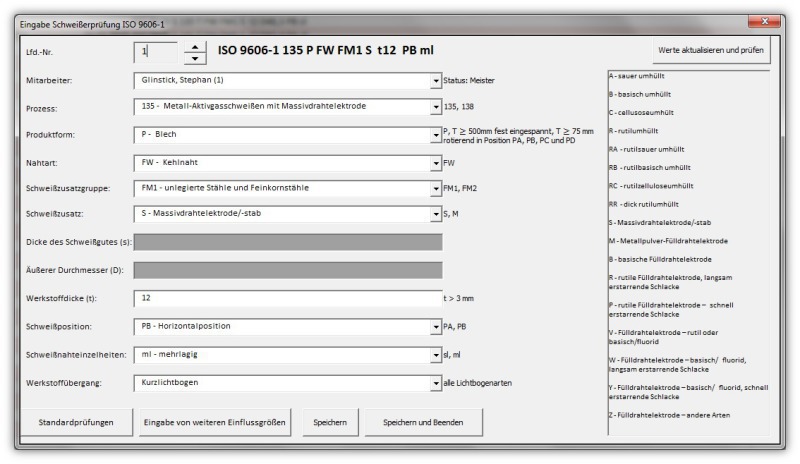800x464 pixels.
Task: Click the Lfd.-Nr. number input field
Action: pyautogui.click(x=155, y=51)
